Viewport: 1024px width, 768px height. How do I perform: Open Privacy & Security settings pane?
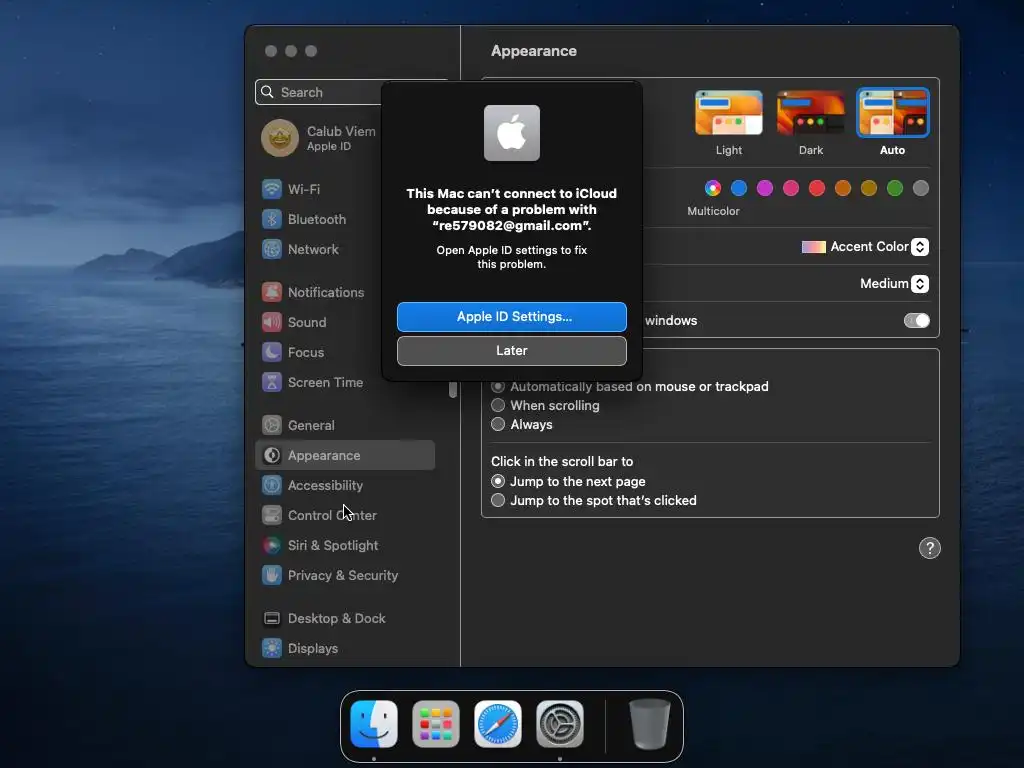click(x=345, y=576)
